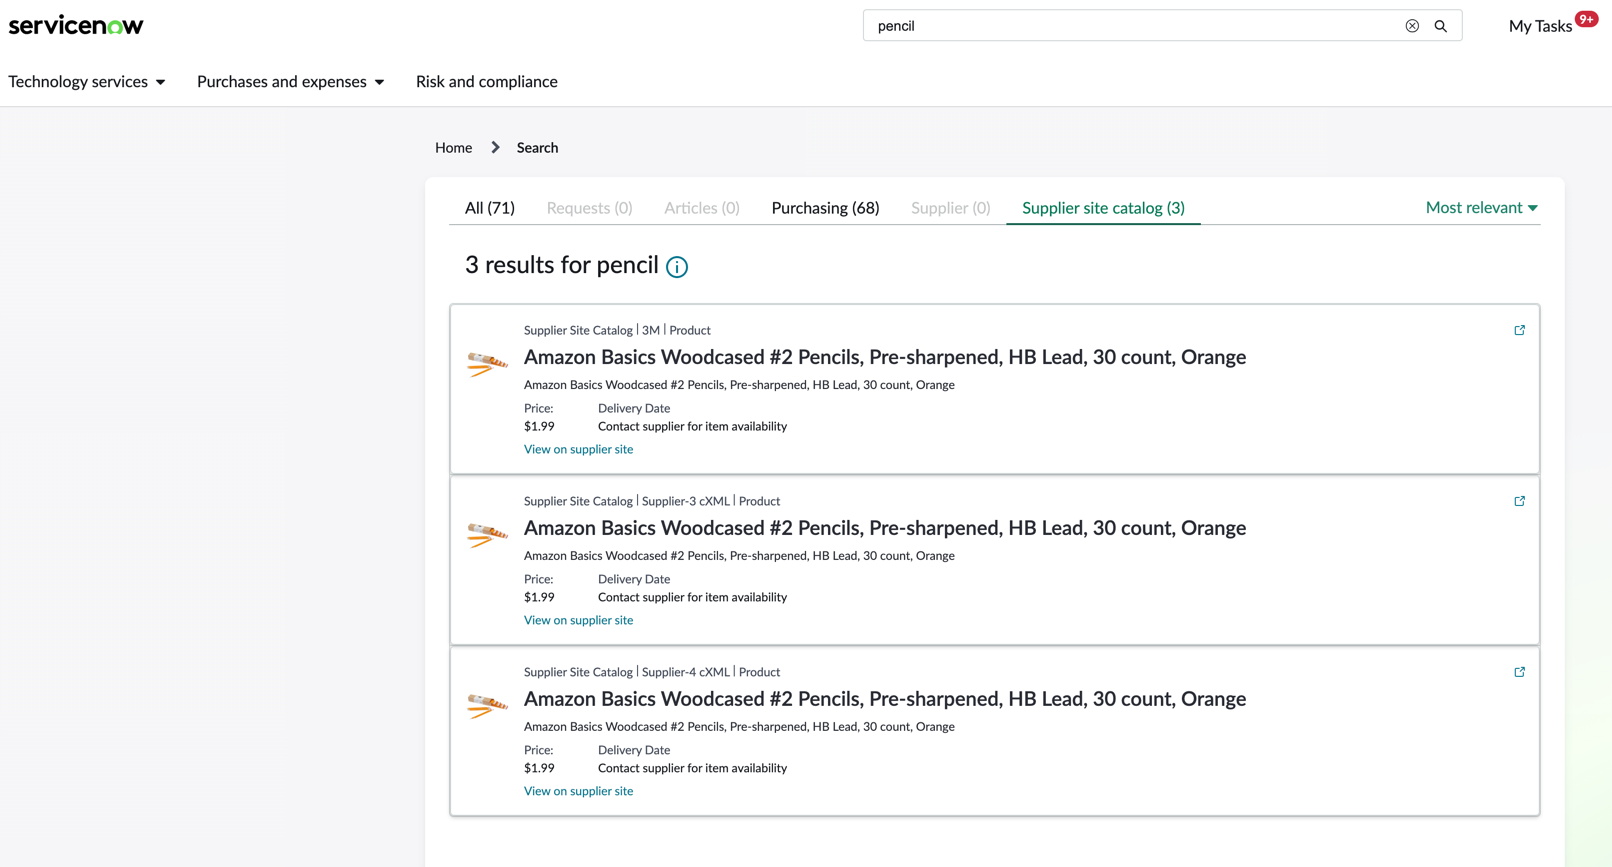Open Supplier-3 cXML result external link icon
Viewport: 1612px width, 867px height.
tap(1519, 501)
